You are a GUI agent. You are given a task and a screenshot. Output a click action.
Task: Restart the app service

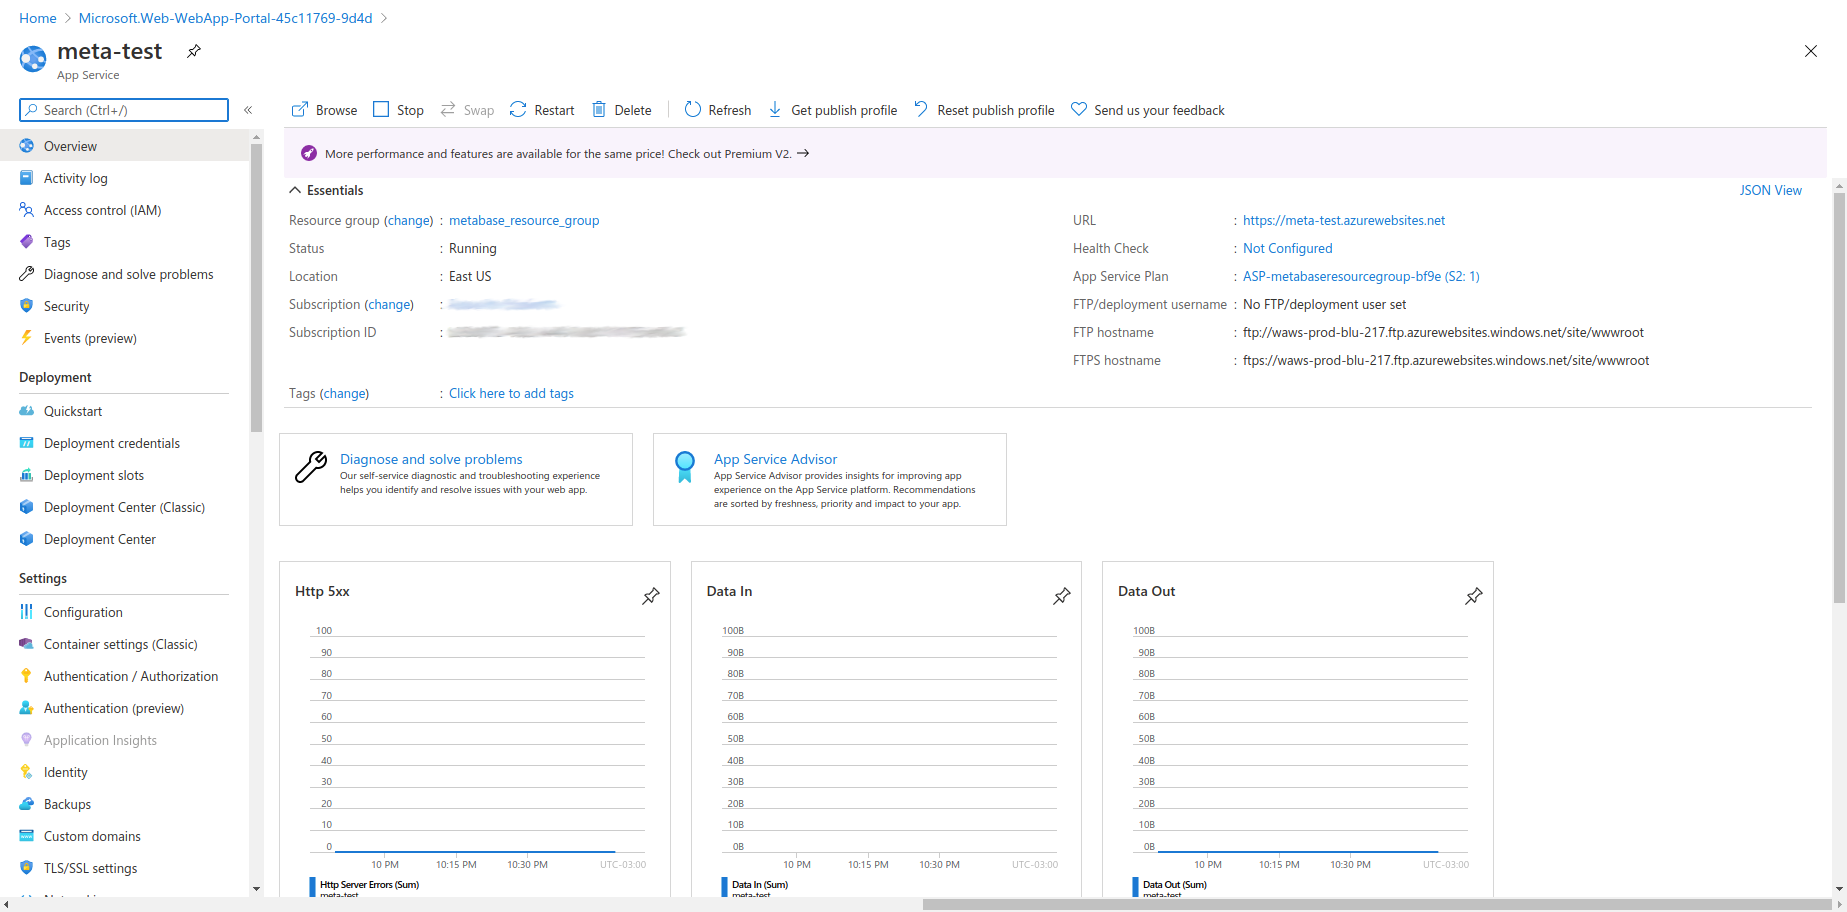tap(542, 110)
